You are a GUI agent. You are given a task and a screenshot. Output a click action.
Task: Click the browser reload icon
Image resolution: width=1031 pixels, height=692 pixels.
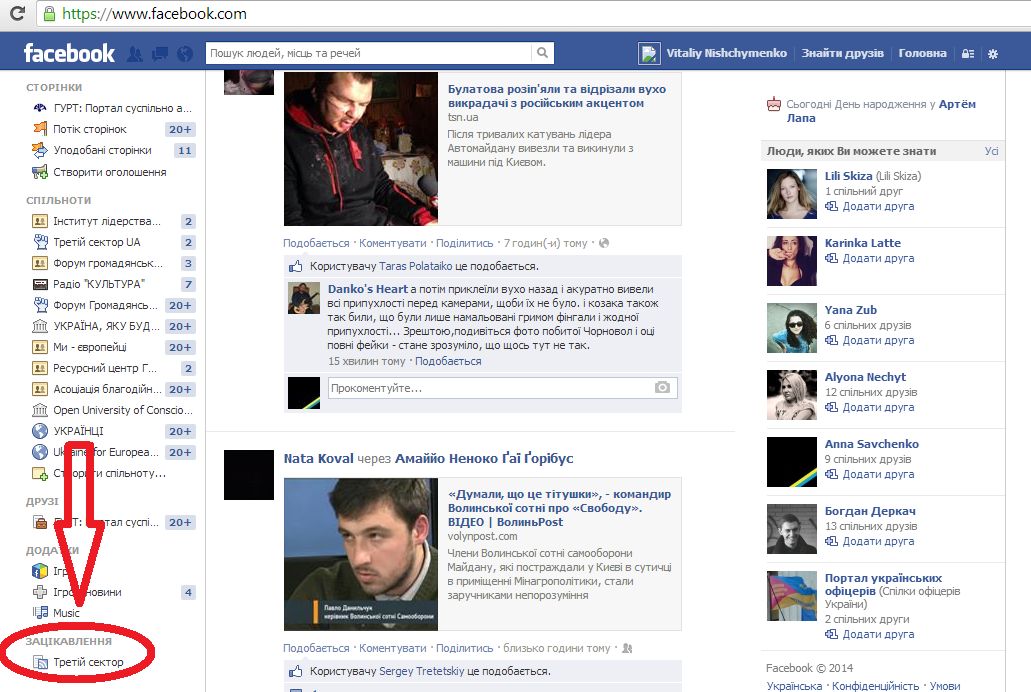click(18, 13)
